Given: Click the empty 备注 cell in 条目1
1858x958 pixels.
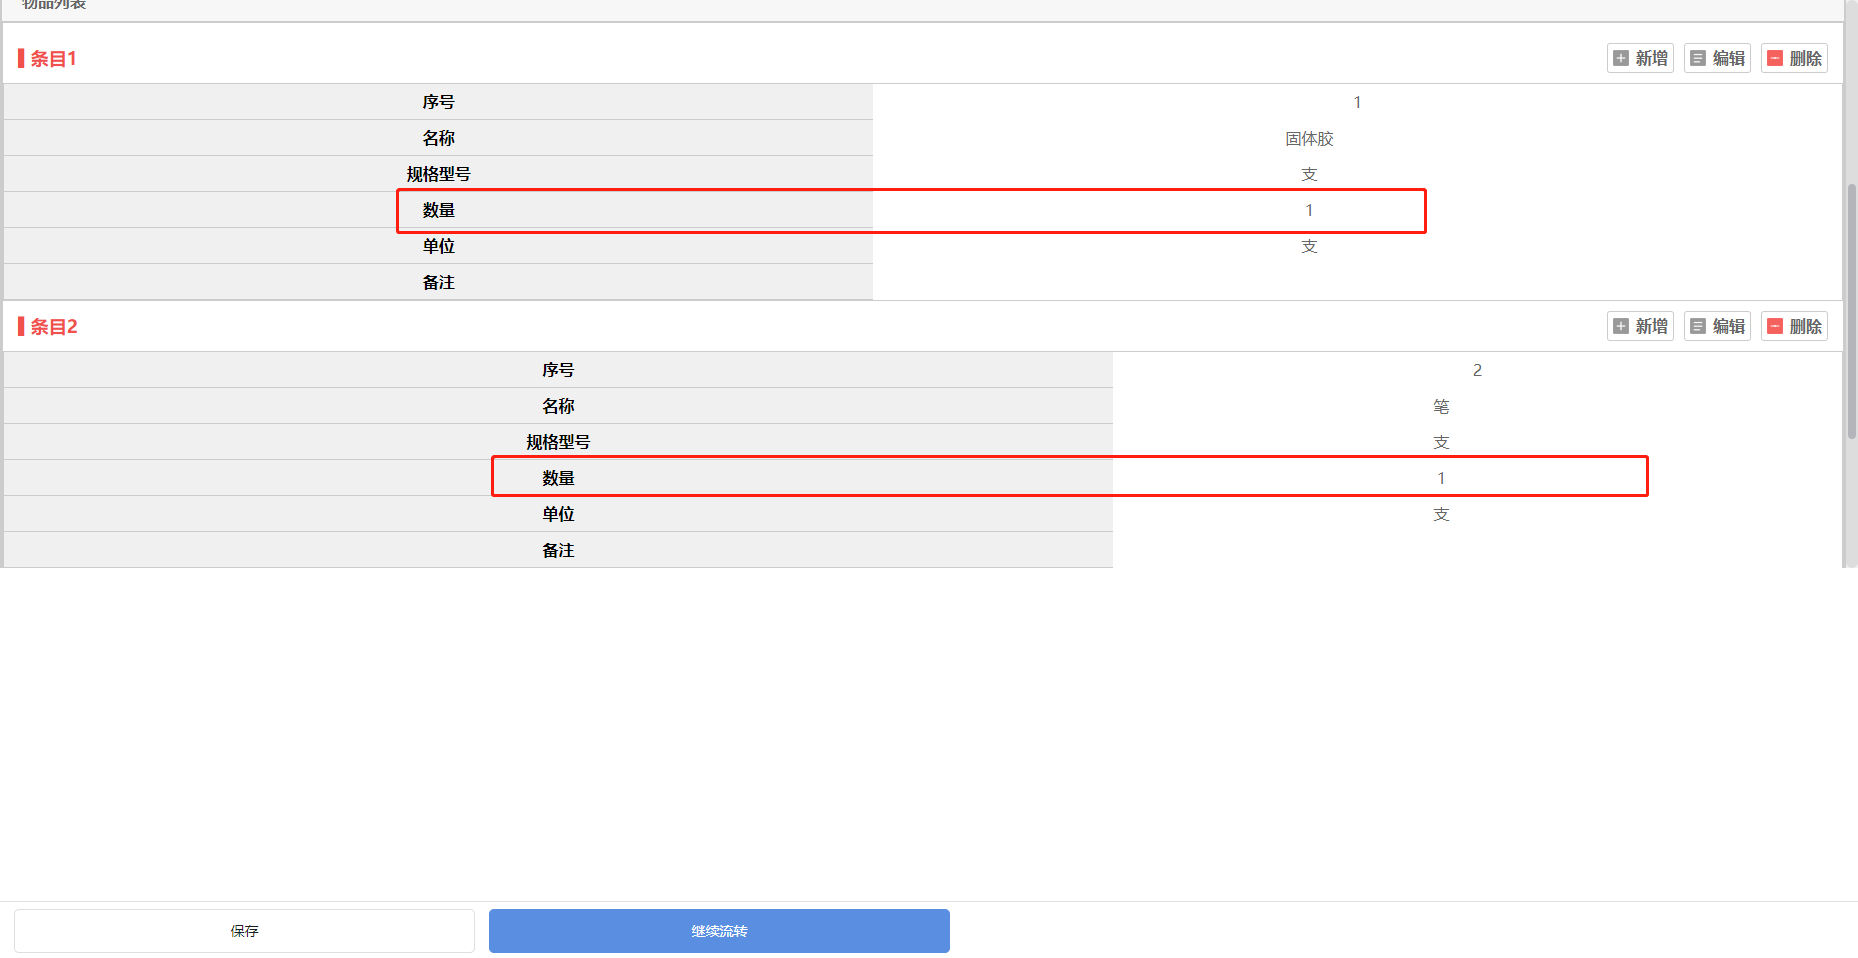Looking at the screenshot, I should coord(1357,282).
